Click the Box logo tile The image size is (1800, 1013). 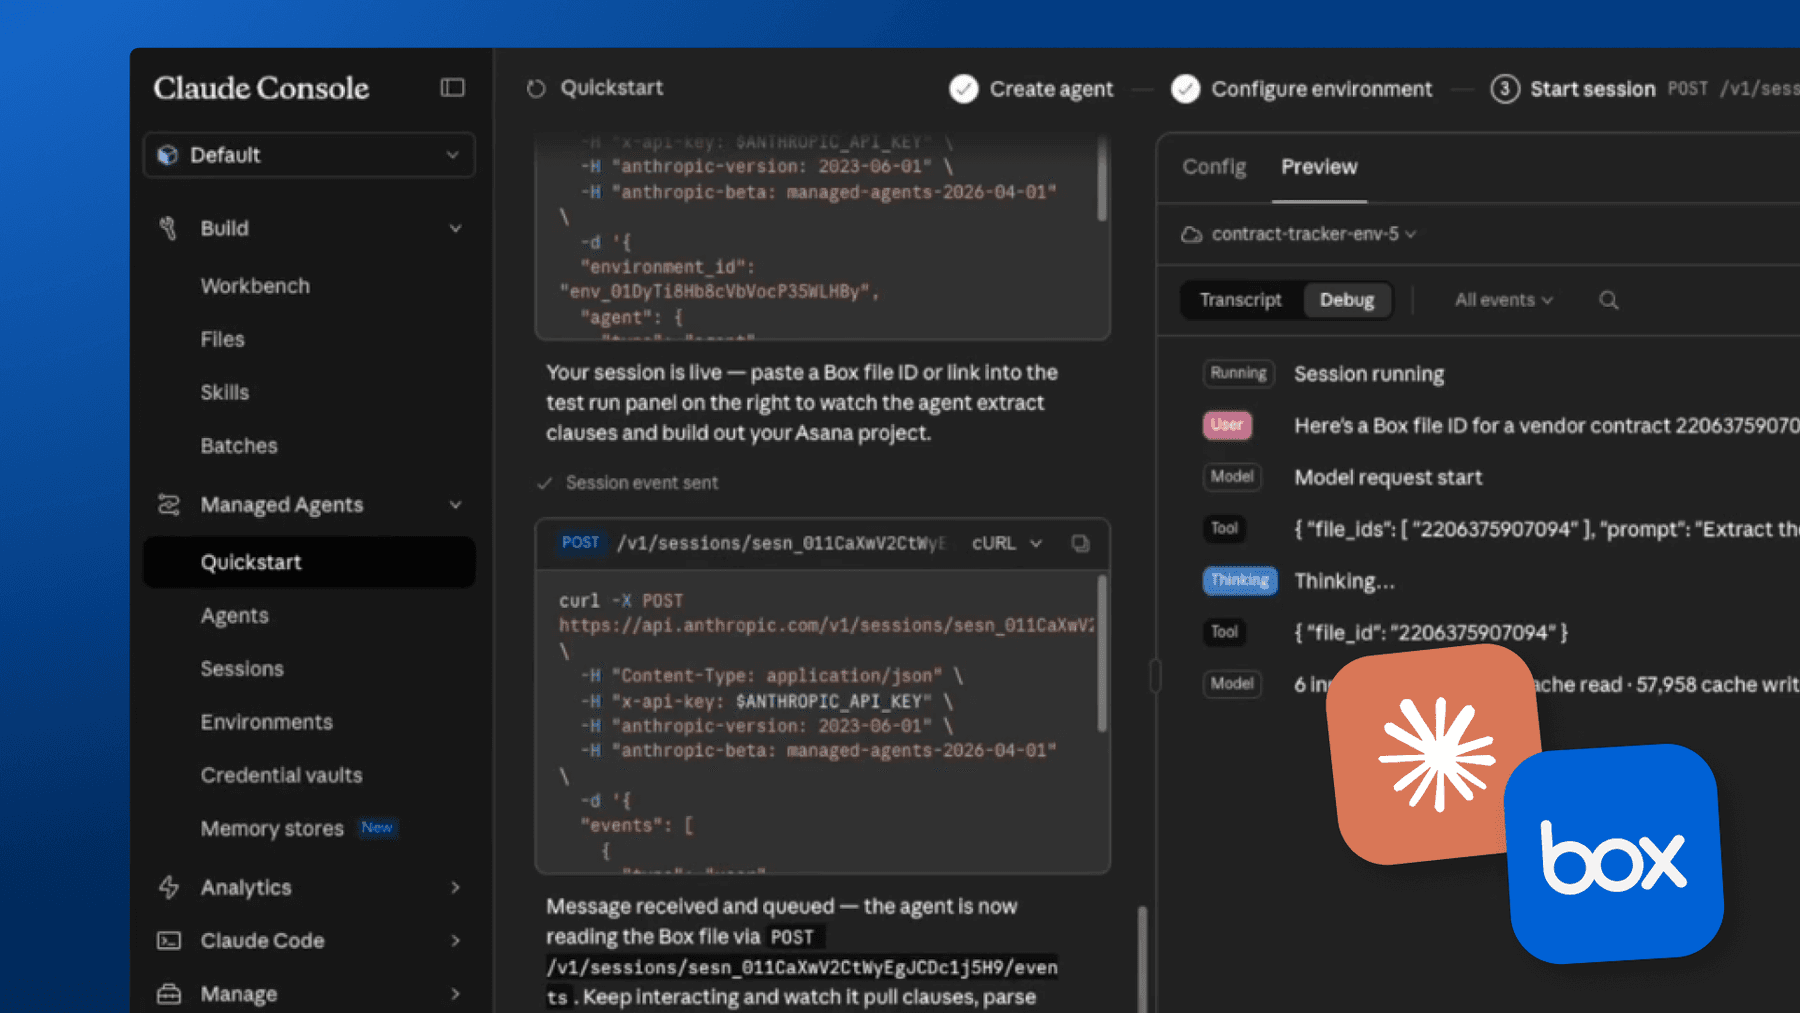(1615, 854)
